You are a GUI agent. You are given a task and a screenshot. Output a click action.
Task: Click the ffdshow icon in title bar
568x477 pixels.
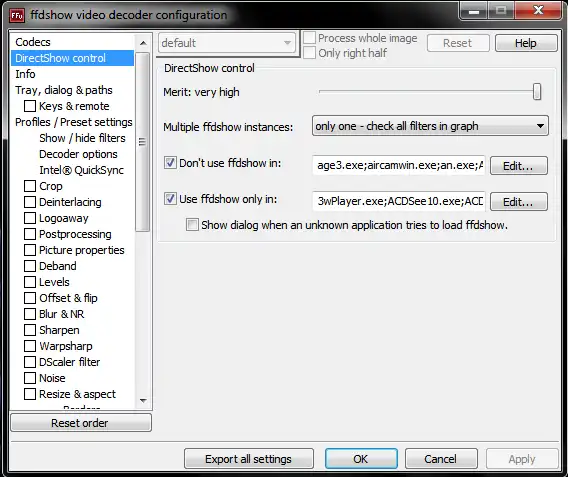pyautogui.click(x=17, y=16)
